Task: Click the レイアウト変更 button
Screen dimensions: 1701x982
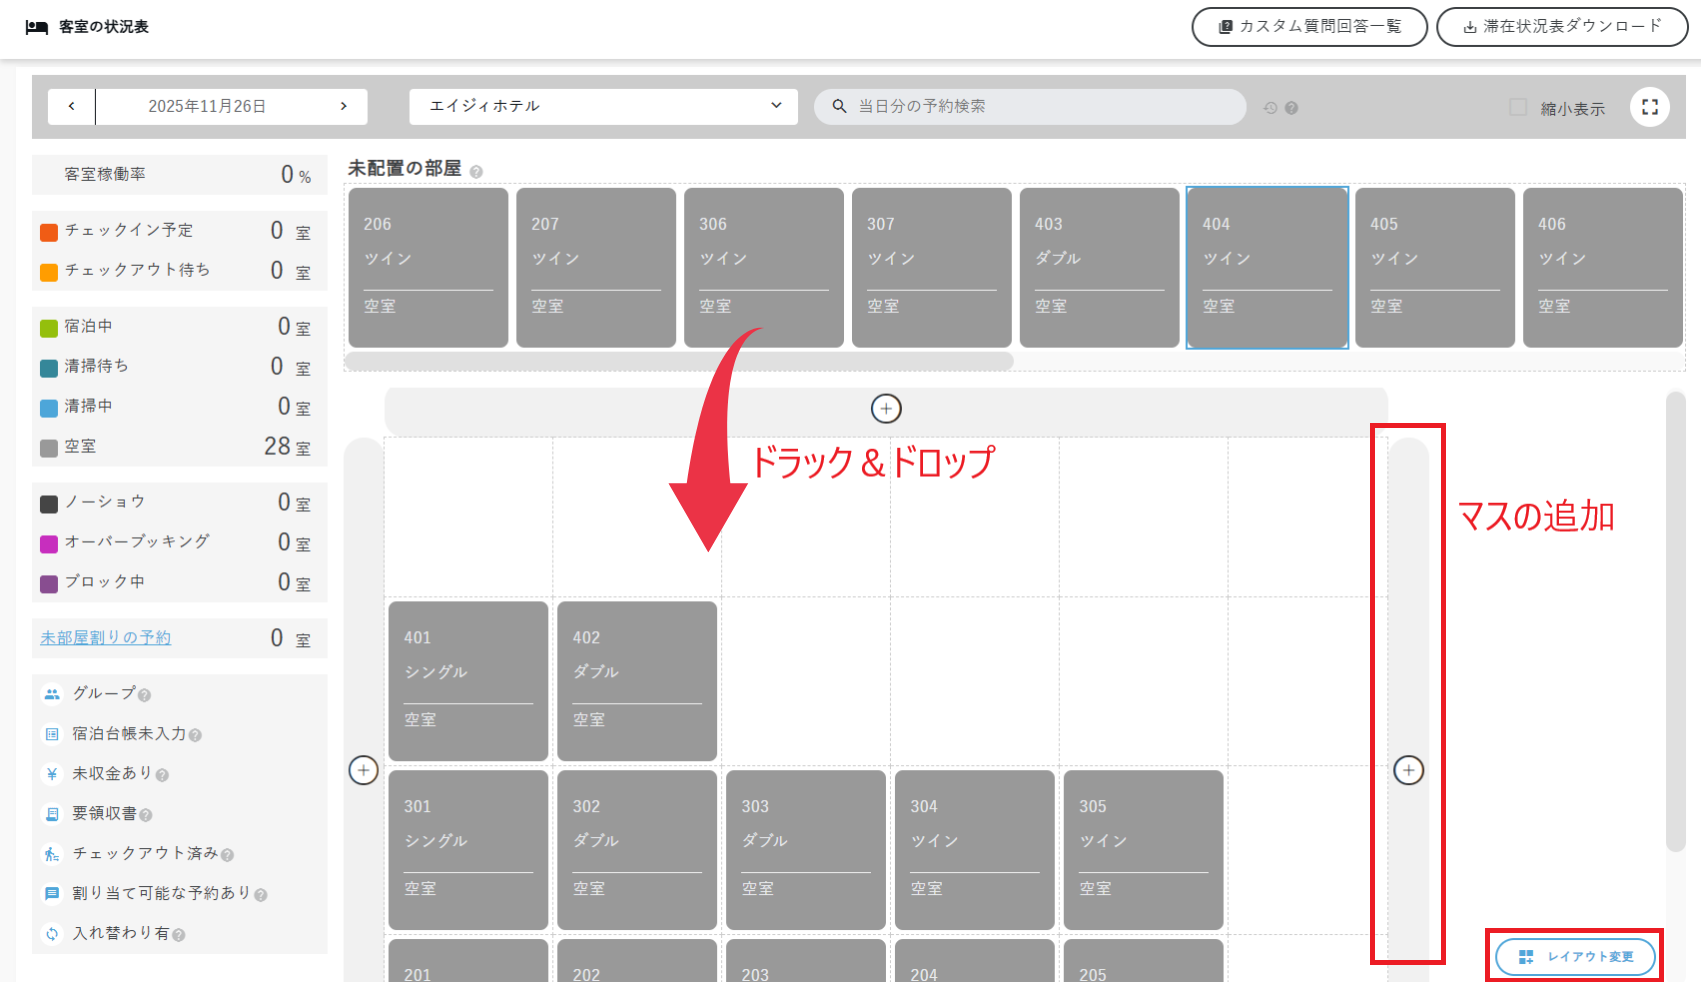Action: (1575, 957)
